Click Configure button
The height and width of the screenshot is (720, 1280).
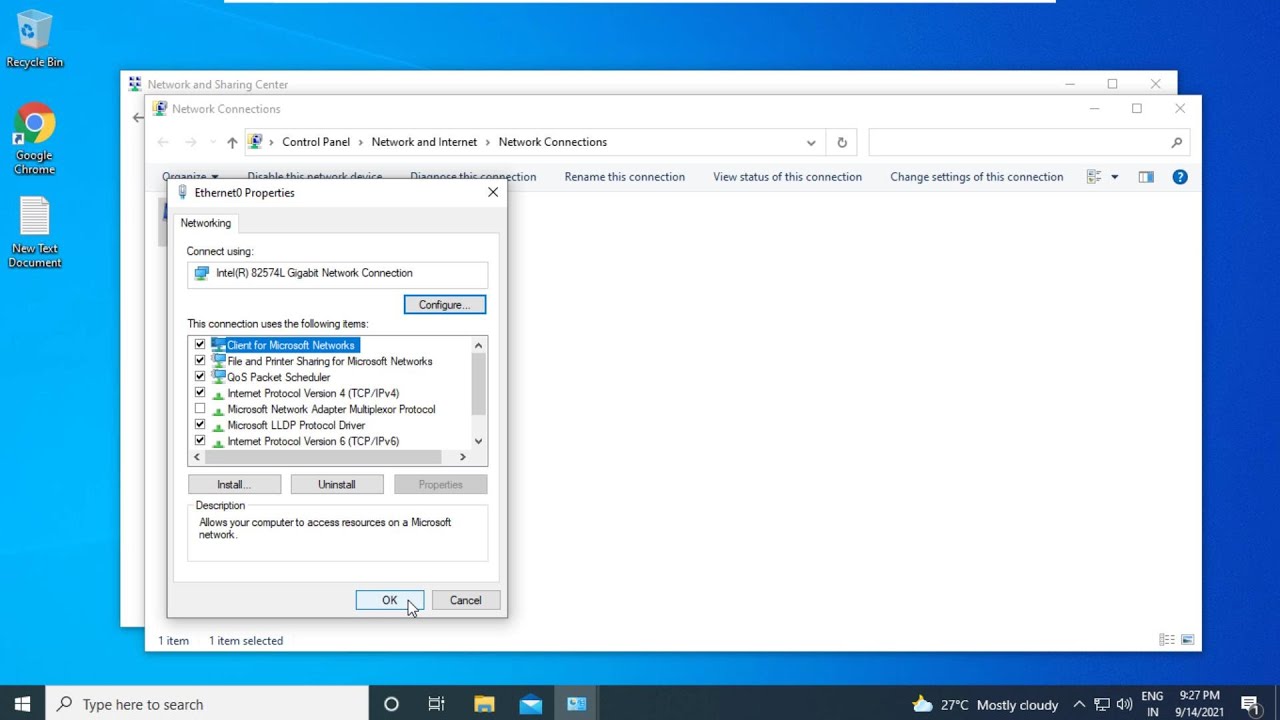[445, 305]
